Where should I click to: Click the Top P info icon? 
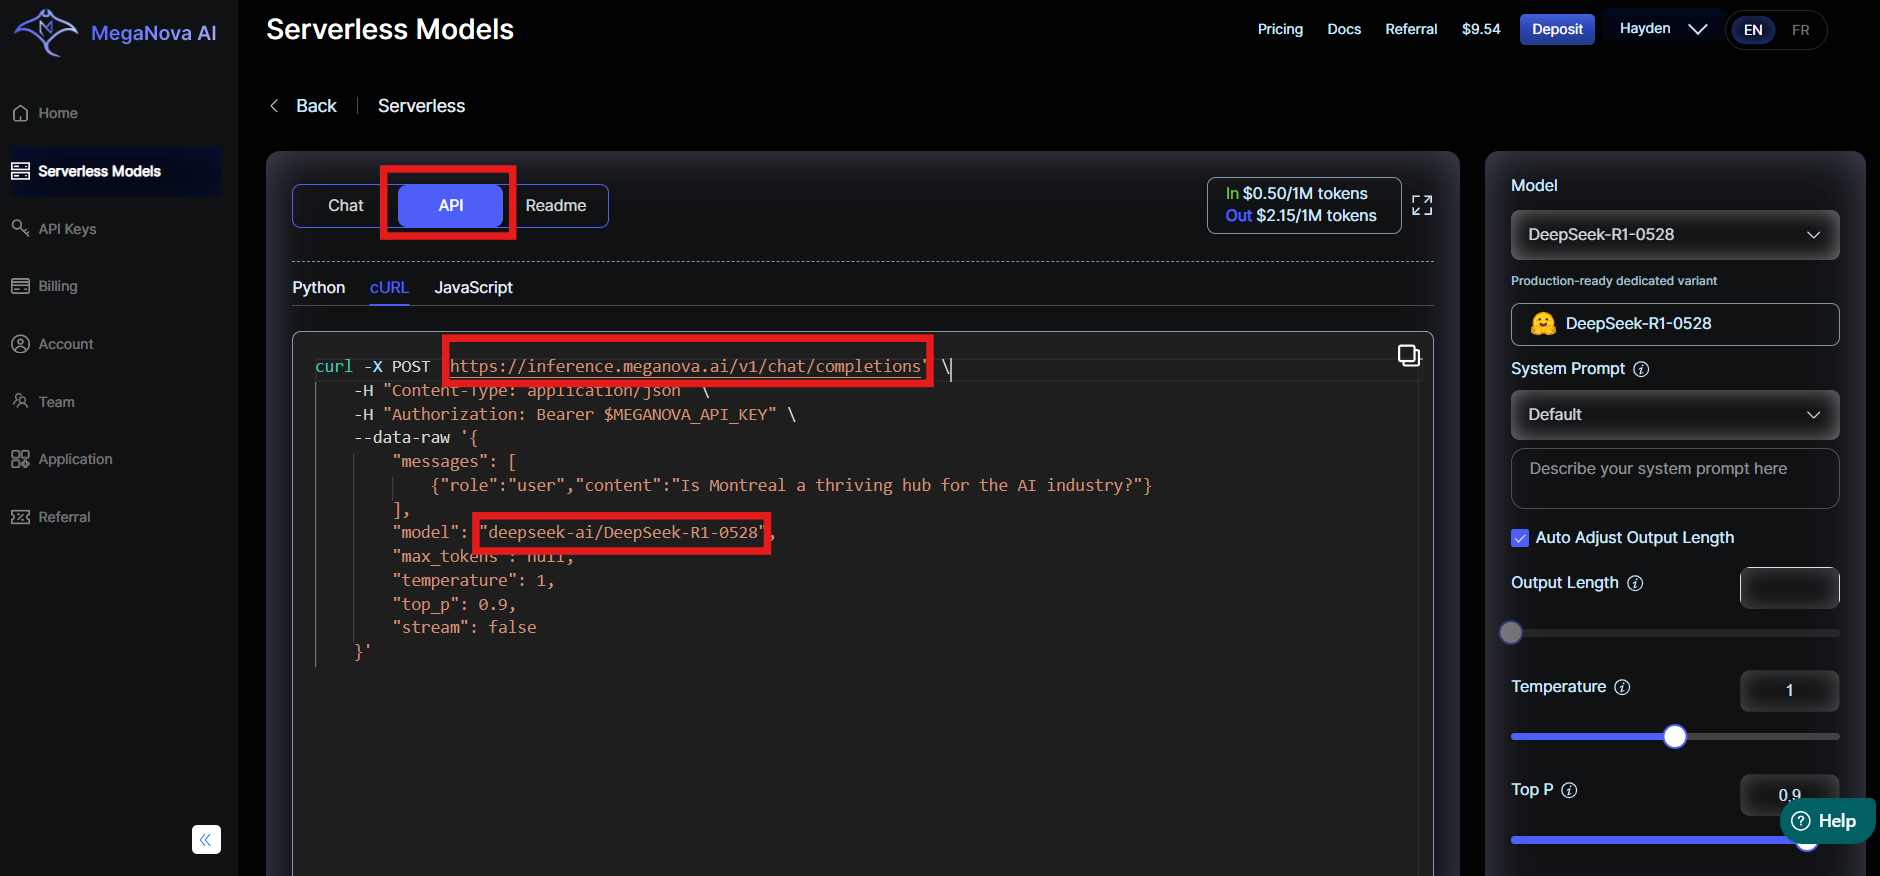(x=1569, y=790)
